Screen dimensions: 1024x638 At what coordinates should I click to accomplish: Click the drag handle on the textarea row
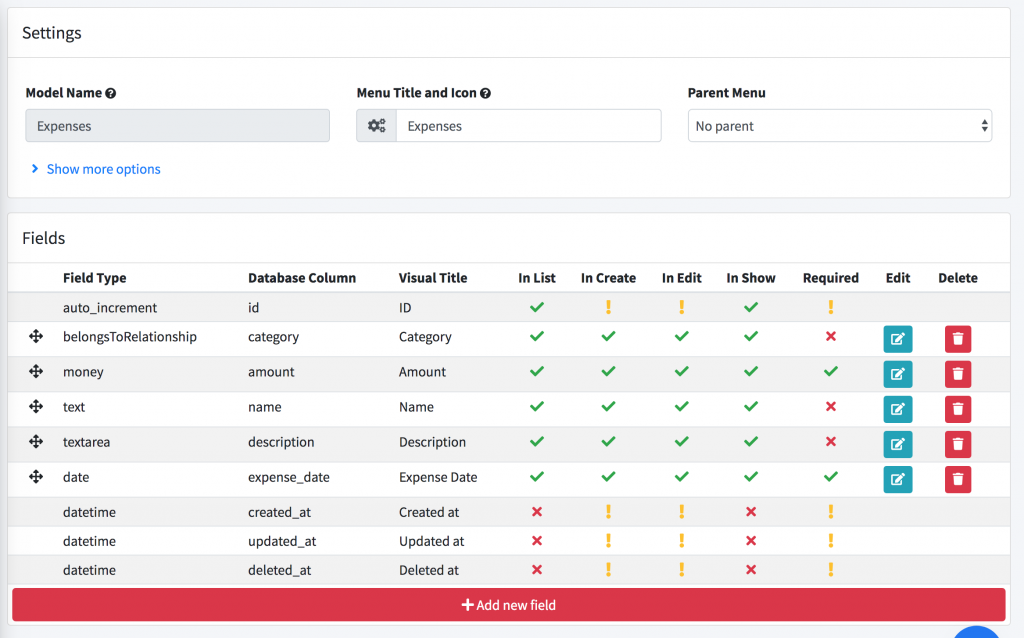[36, 442]
